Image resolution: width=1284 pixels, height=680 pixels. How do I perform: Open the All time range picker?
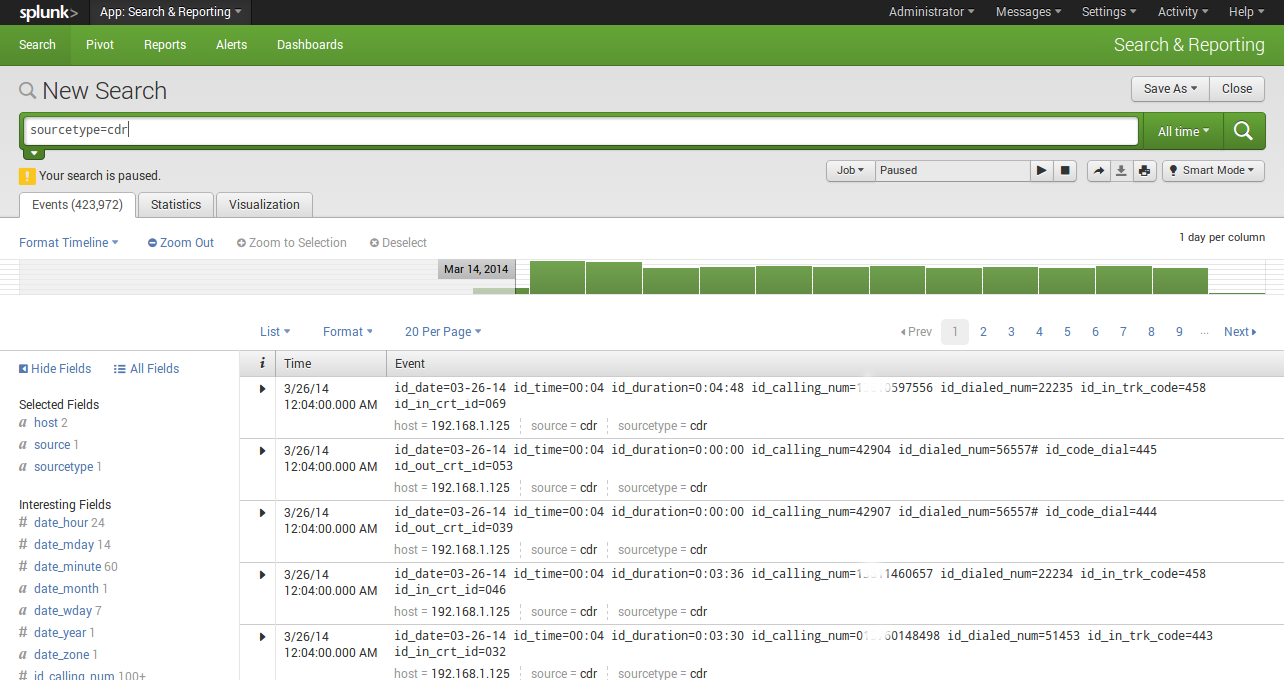[1183, 131]
